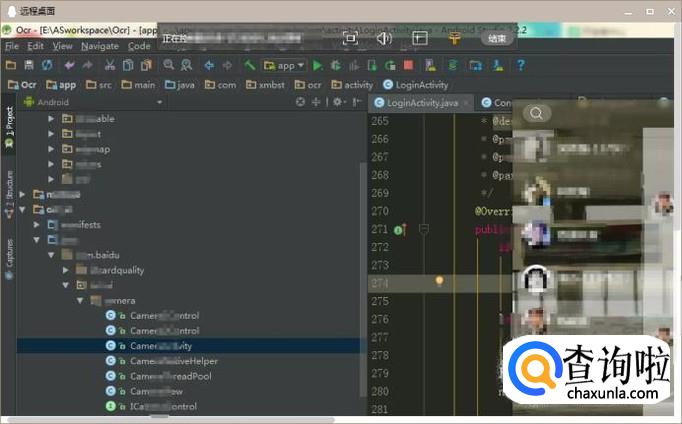Click the Help question mark icon

pyautogui.click(x=520, y=65)
